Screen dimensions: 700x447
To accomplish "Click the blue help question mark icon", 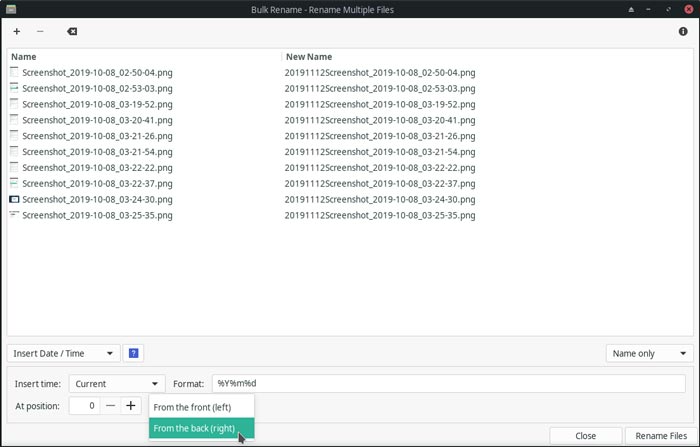I will coord(133,353).
